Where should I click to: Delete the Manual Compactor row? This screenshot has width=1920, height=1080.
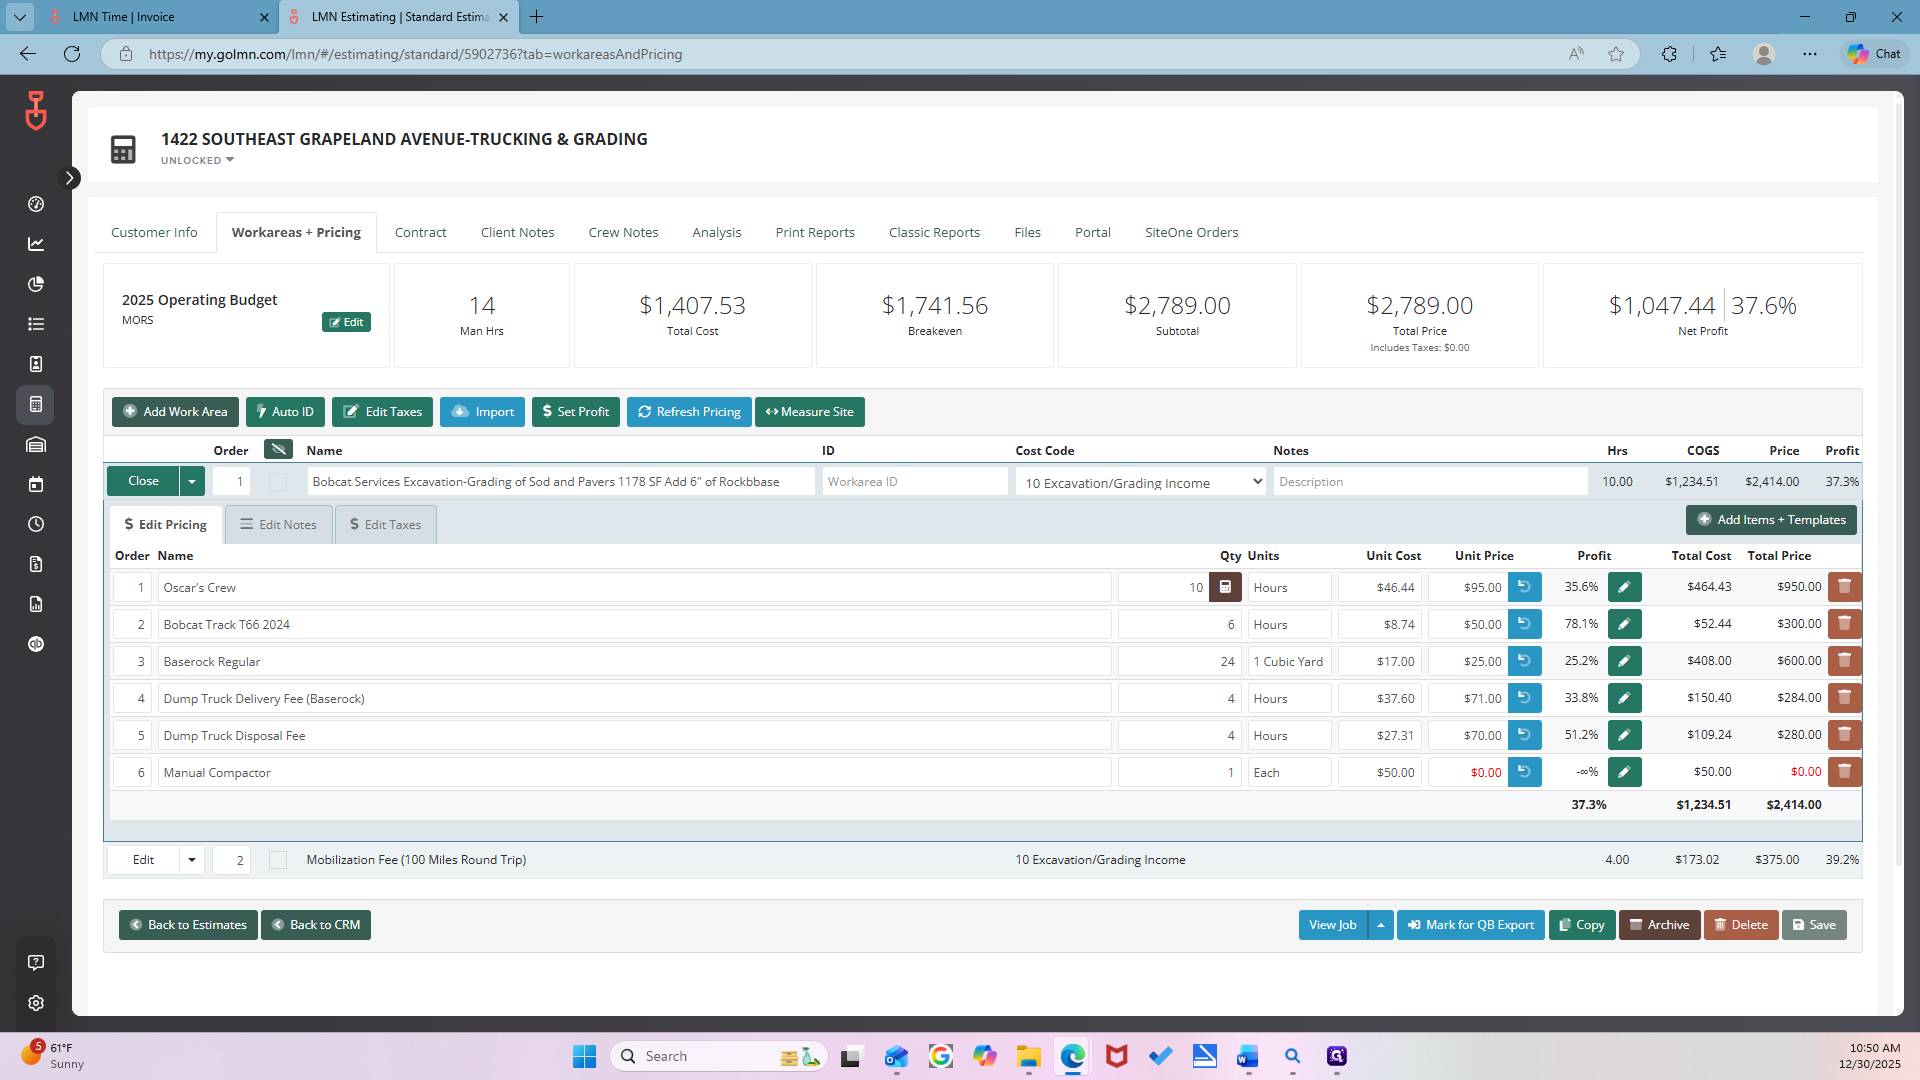(1844, 772)
